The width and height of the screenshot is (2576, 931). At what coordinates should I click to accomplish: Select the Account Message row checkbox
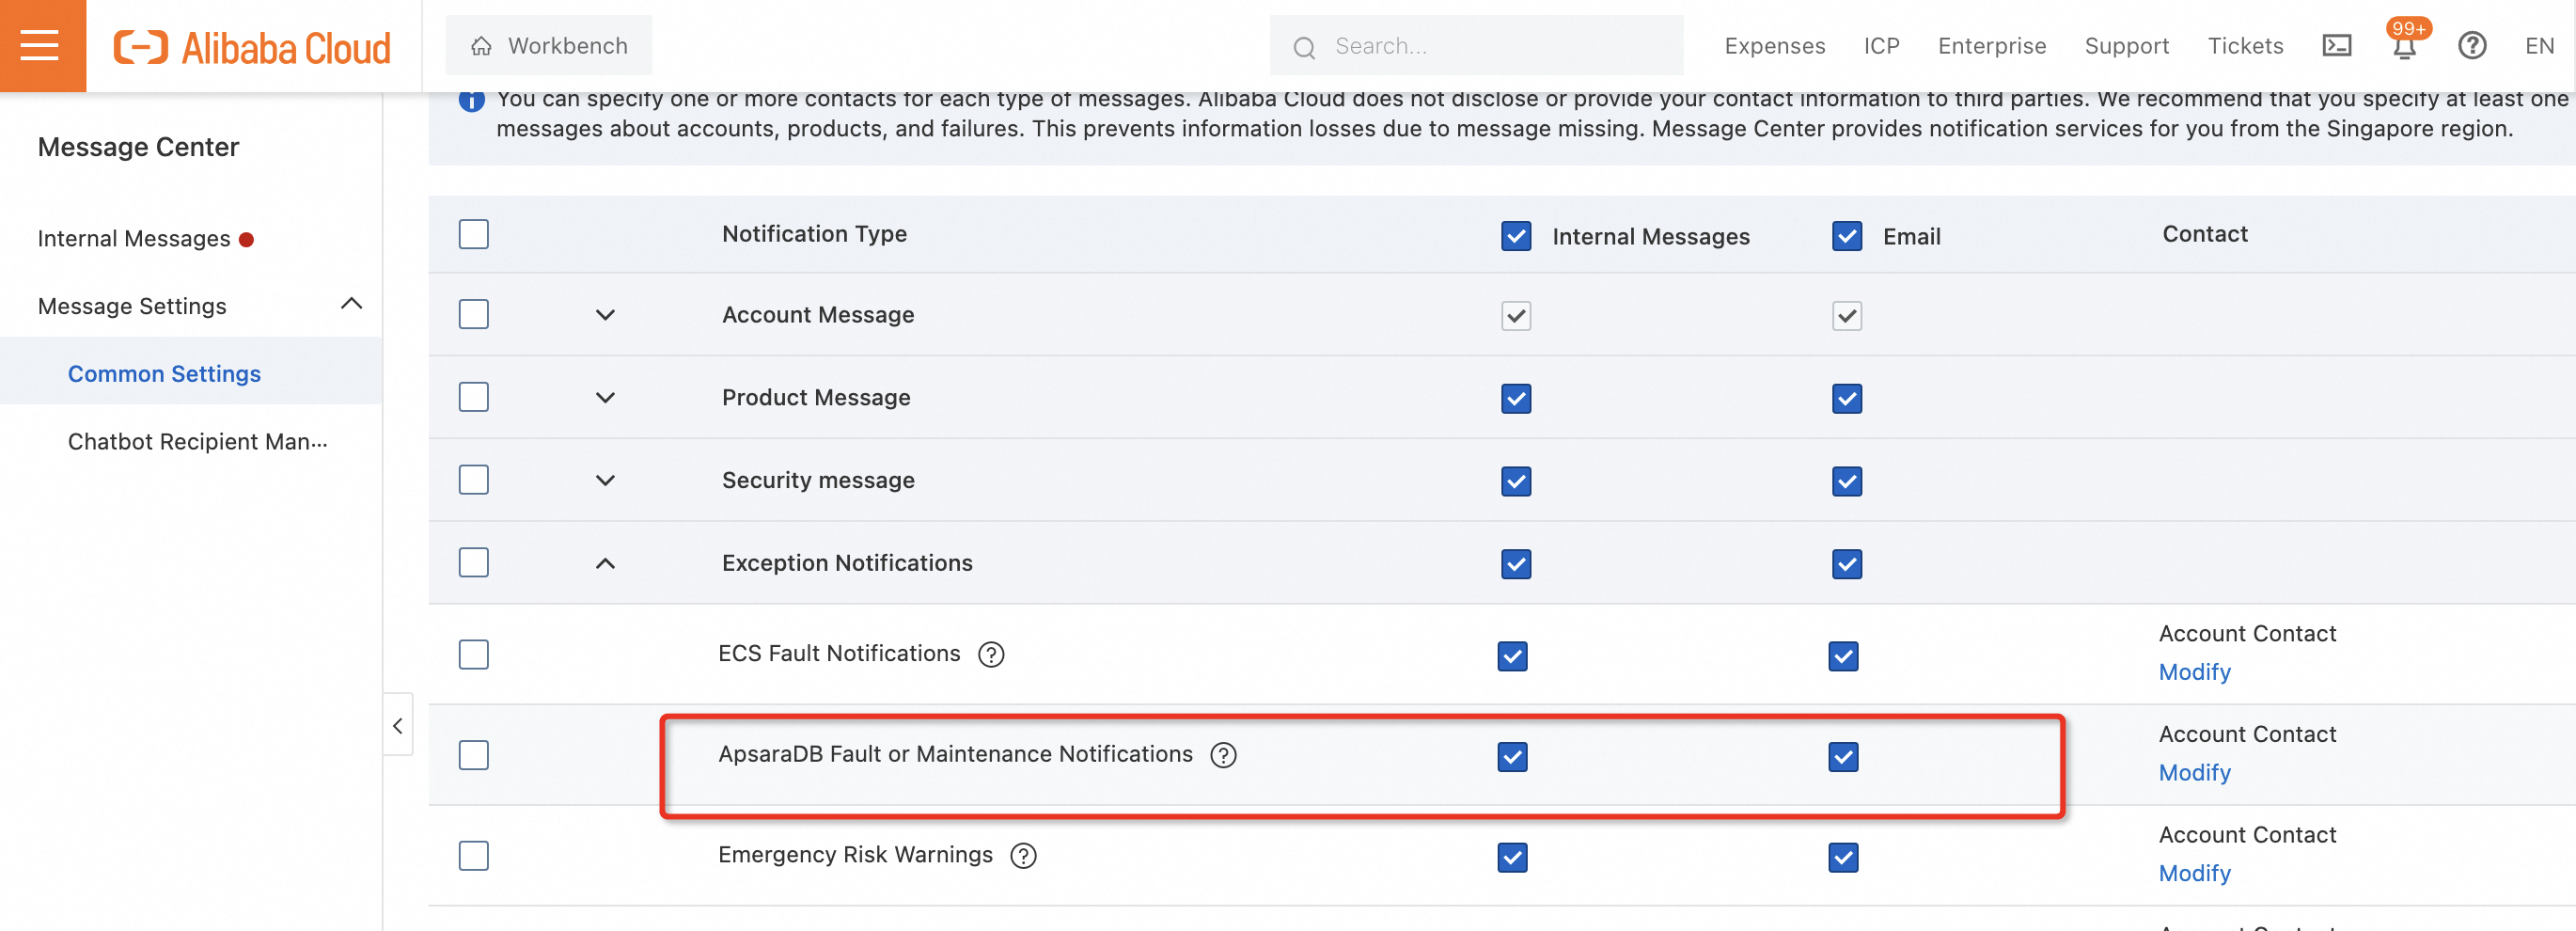coord(473,315)
